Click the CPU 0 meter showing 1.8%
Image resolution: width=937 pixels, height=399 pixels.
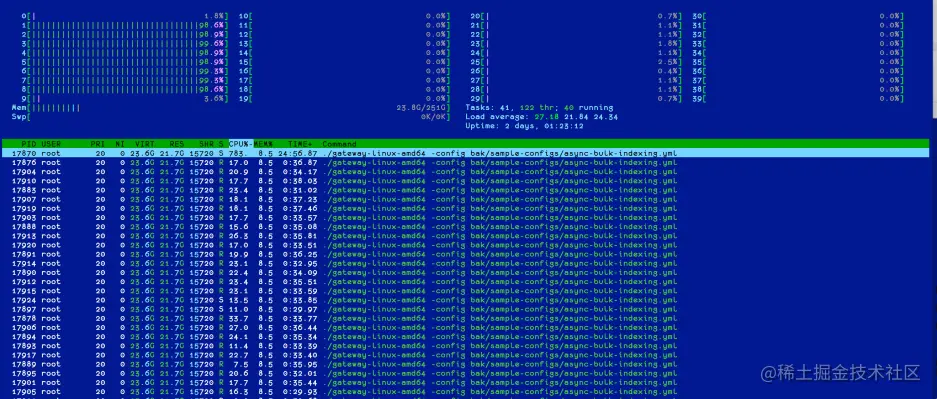click(125, 16)
